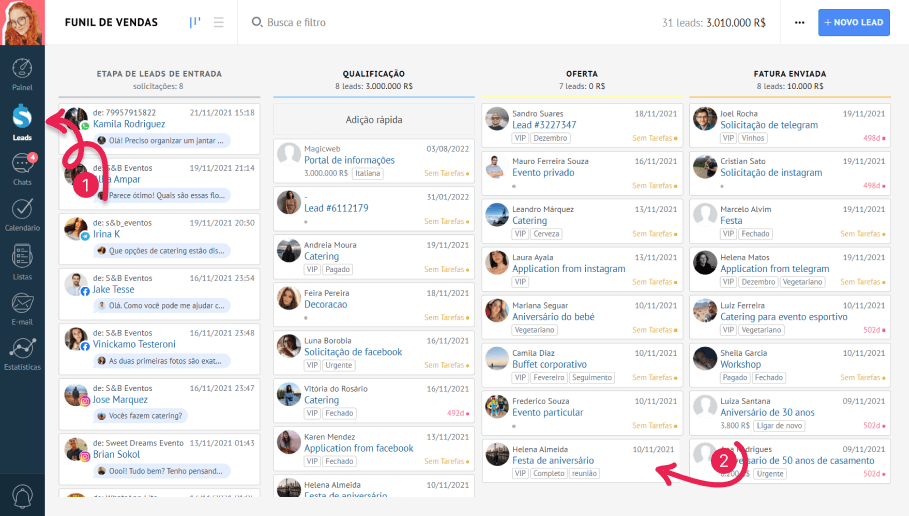Image resolution: width=909 pixels, height=516 pixels.
Task: Click Adição rápida quick add
Action: pos(374,119)
